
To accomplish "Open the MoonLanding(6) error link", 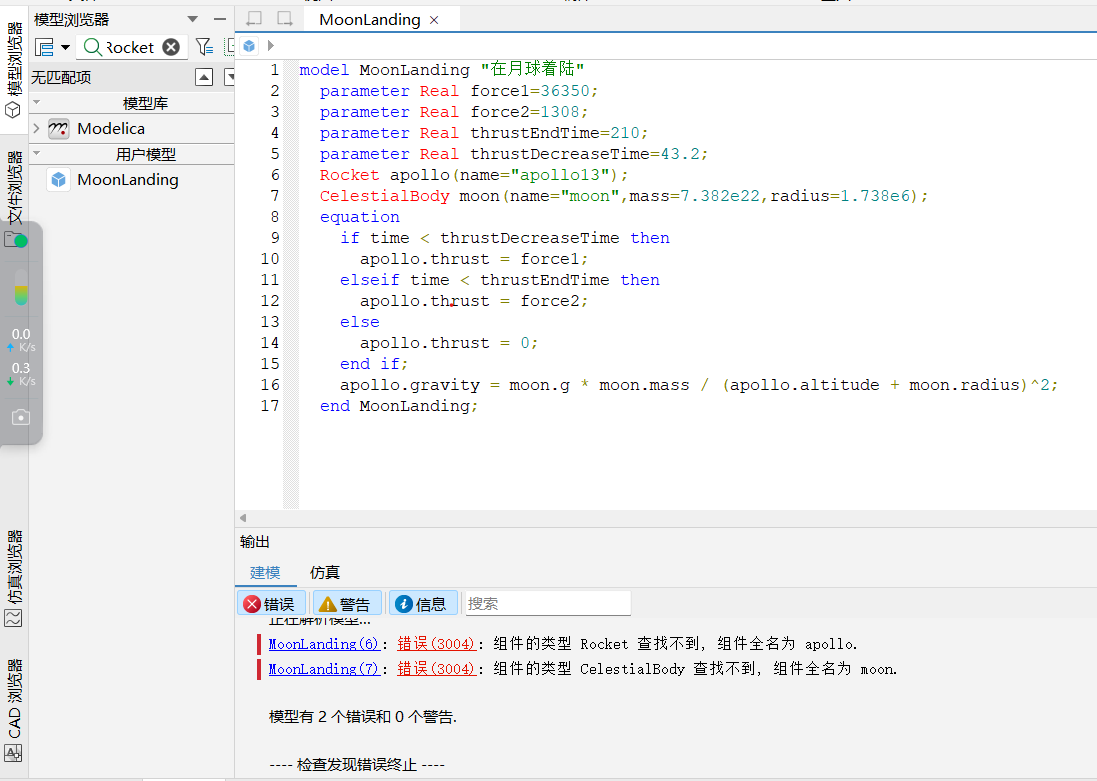I will coord(324,644).
